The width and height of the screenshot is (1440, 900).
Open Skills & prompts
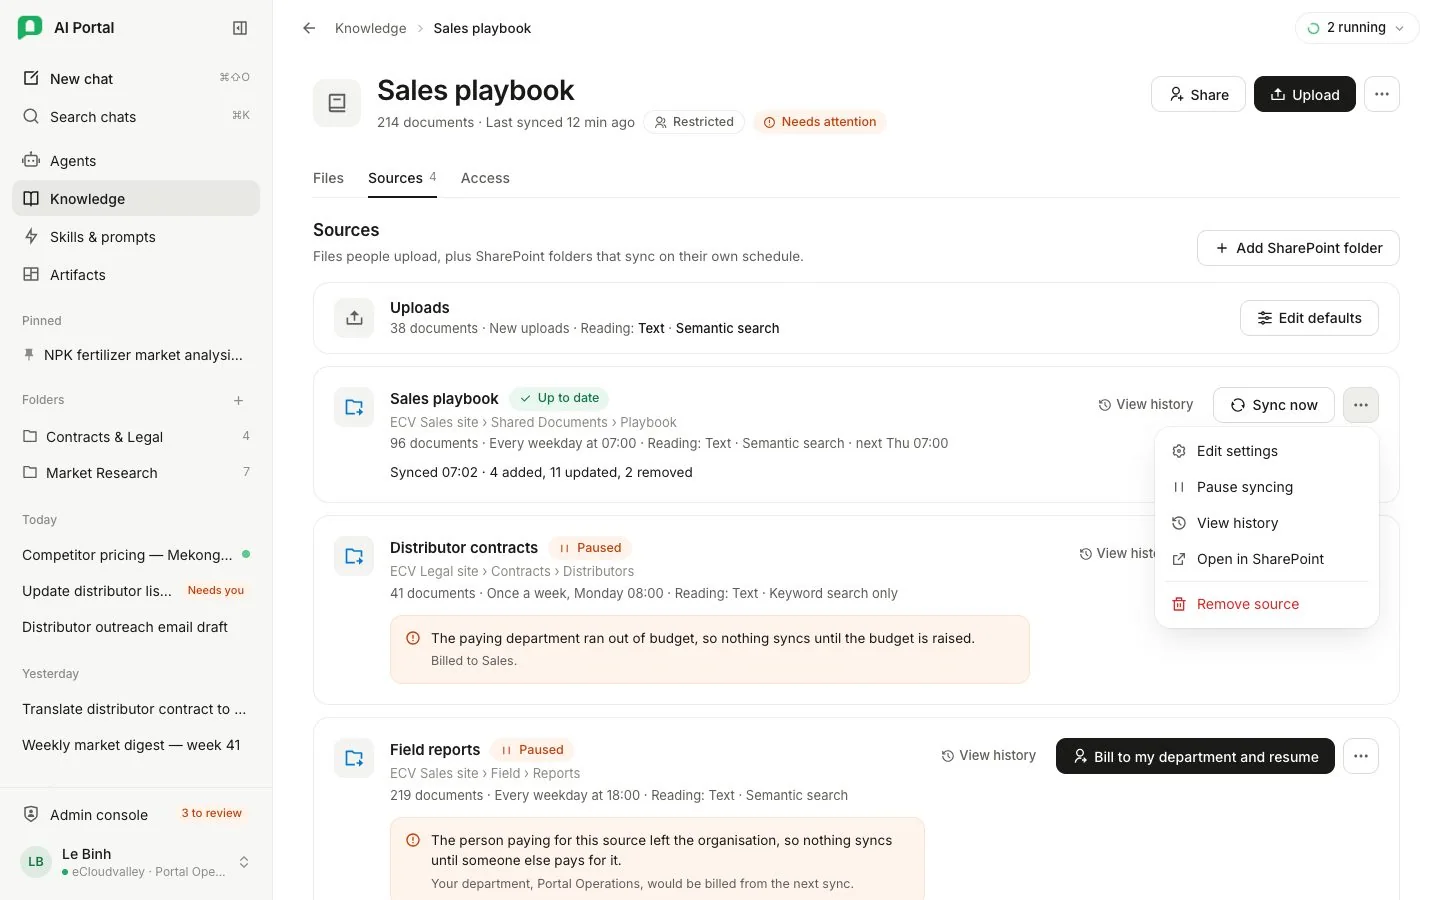(136, 237)
